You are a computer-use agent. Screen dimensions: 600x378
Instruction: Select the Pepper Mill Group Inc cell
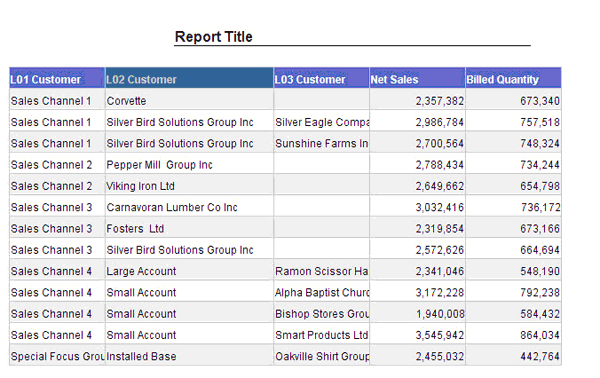click(x=189, y=165)
